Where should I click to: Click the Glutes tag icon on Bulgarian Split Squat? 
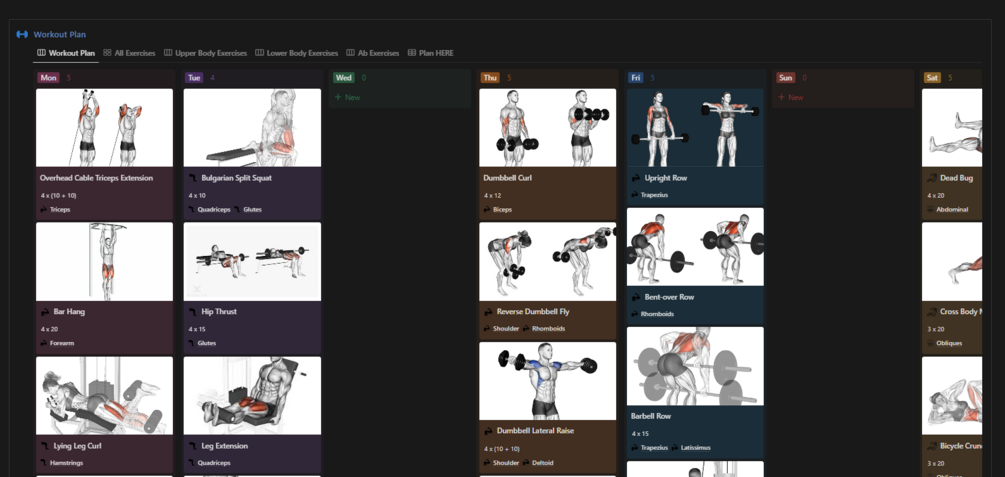coord(237,210)
